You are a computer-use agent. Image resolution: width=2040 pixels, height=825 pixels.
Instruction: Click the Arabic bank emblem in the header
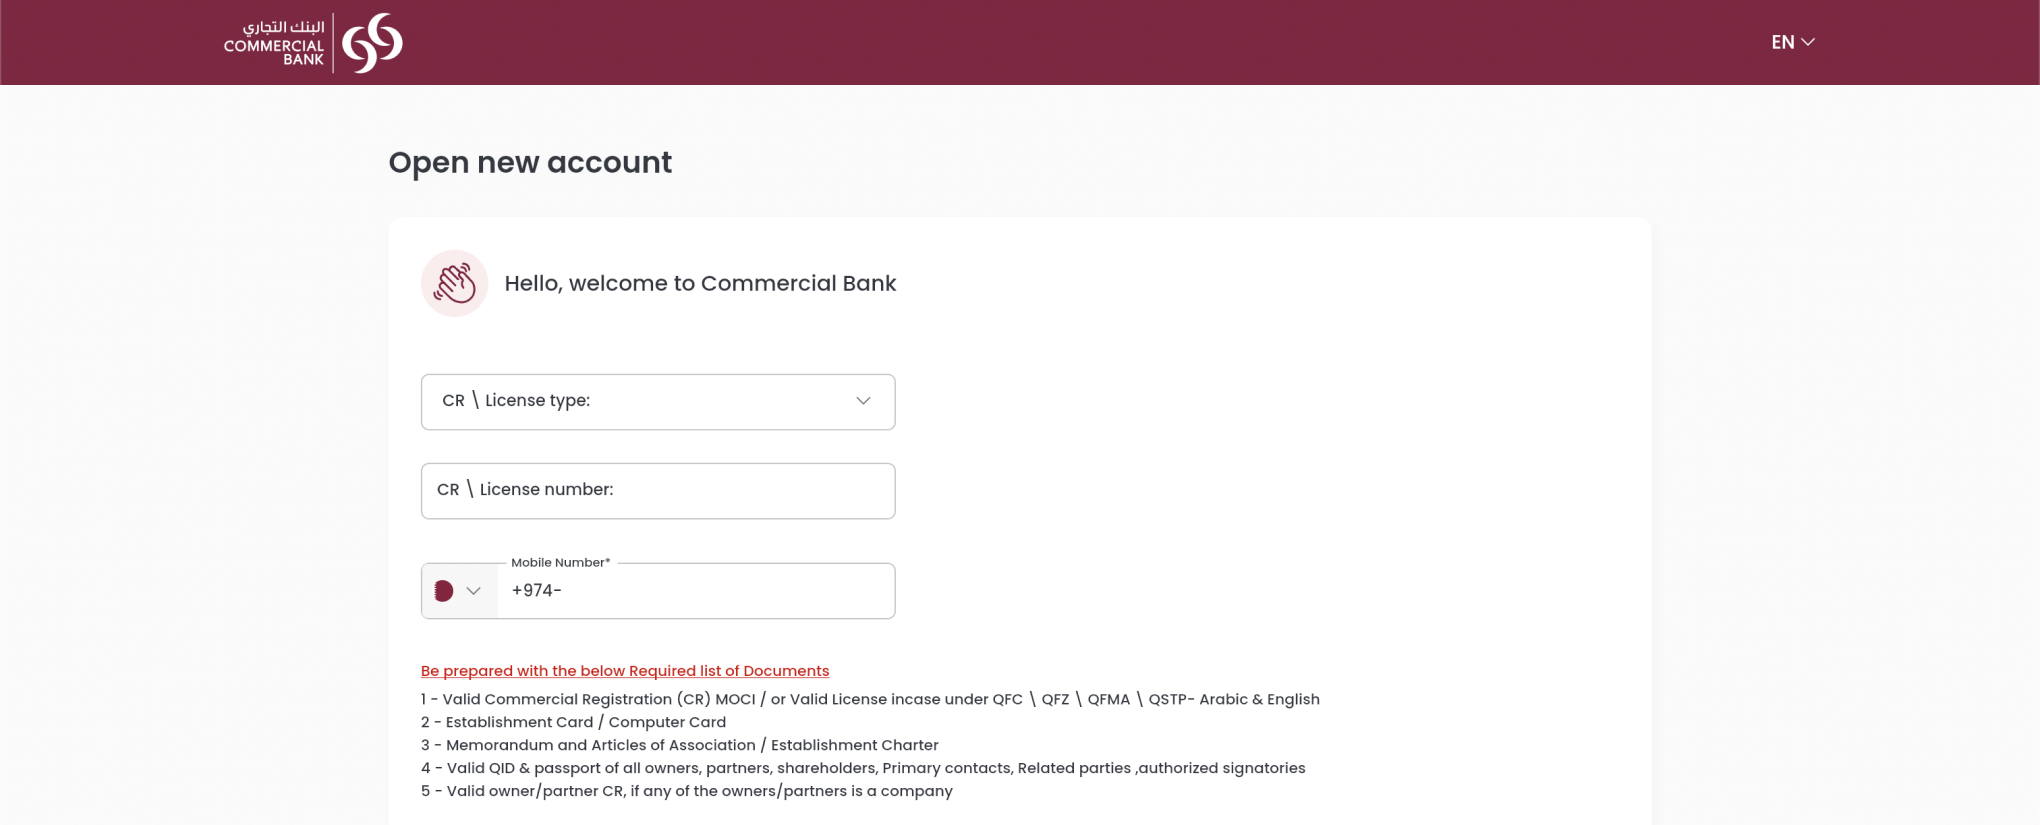point(374,41)
